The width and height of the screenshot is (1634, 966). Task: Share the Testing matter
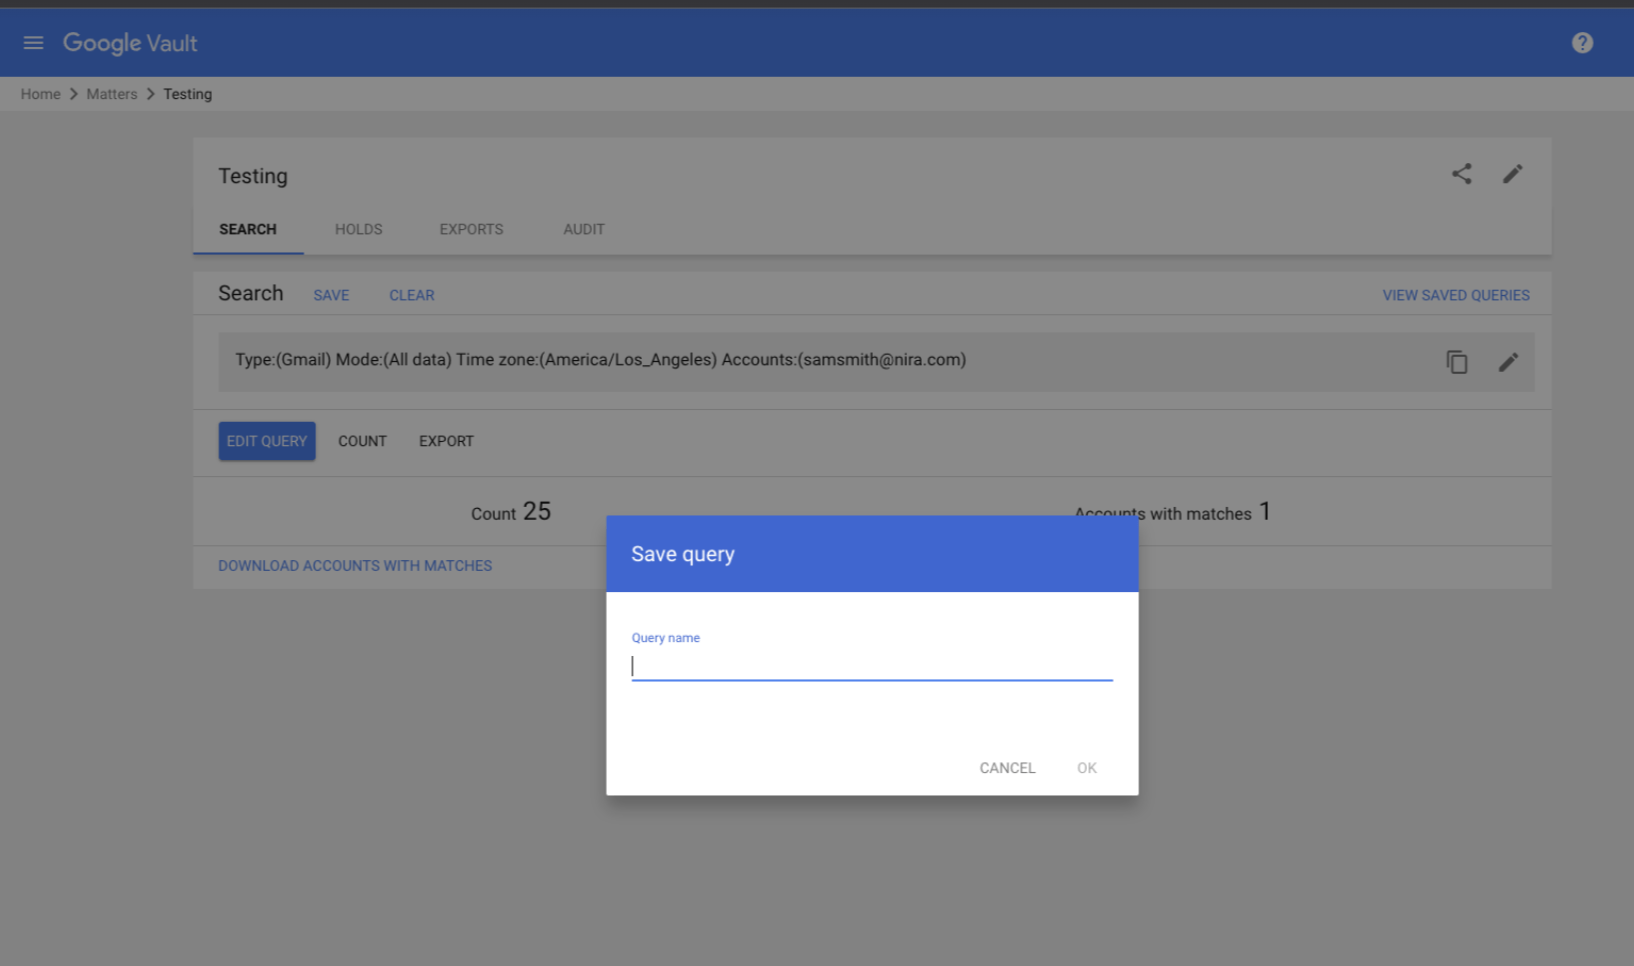pos(1462,174)
